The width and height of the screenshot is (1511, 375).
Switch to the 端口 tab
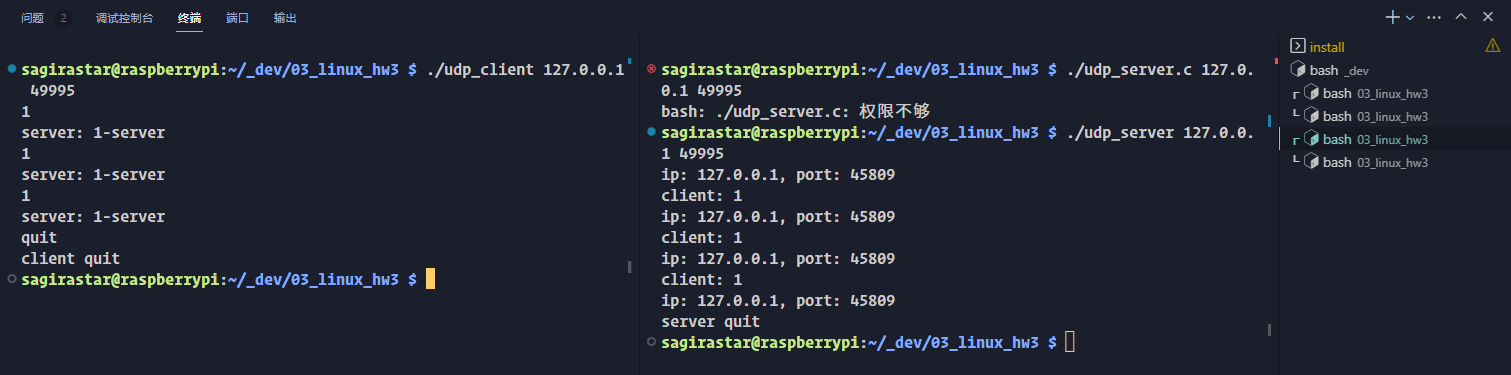pyautogui.click(x=238, y=18)
